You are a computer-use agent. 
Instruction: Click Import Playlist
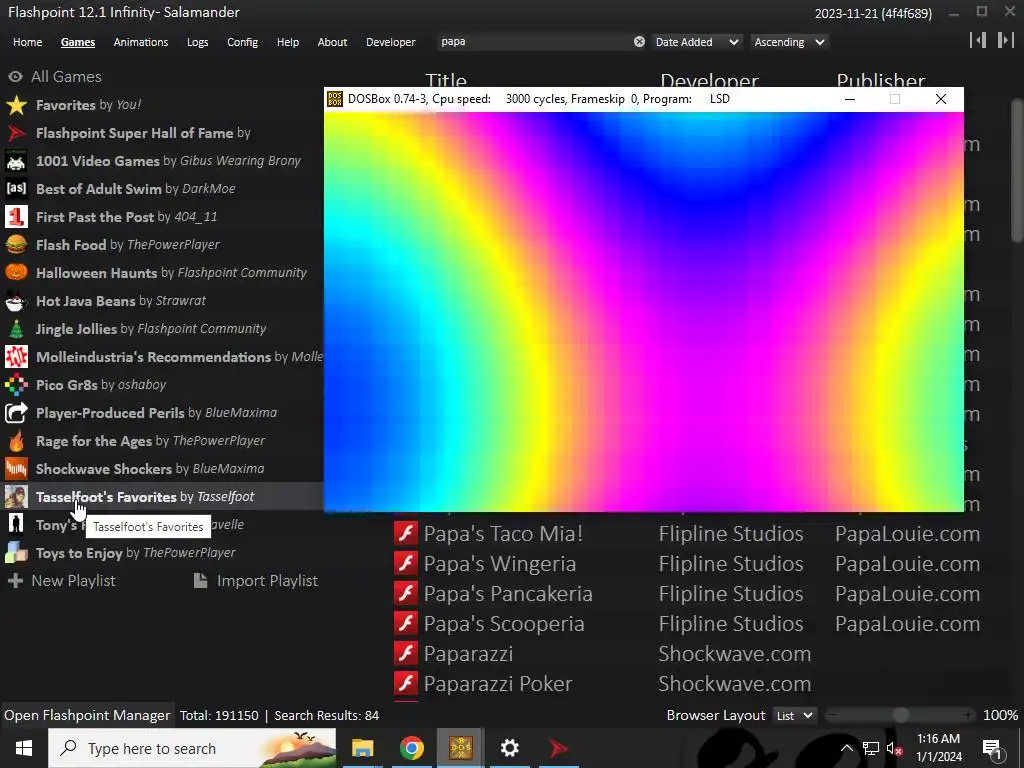pos(256,581)
